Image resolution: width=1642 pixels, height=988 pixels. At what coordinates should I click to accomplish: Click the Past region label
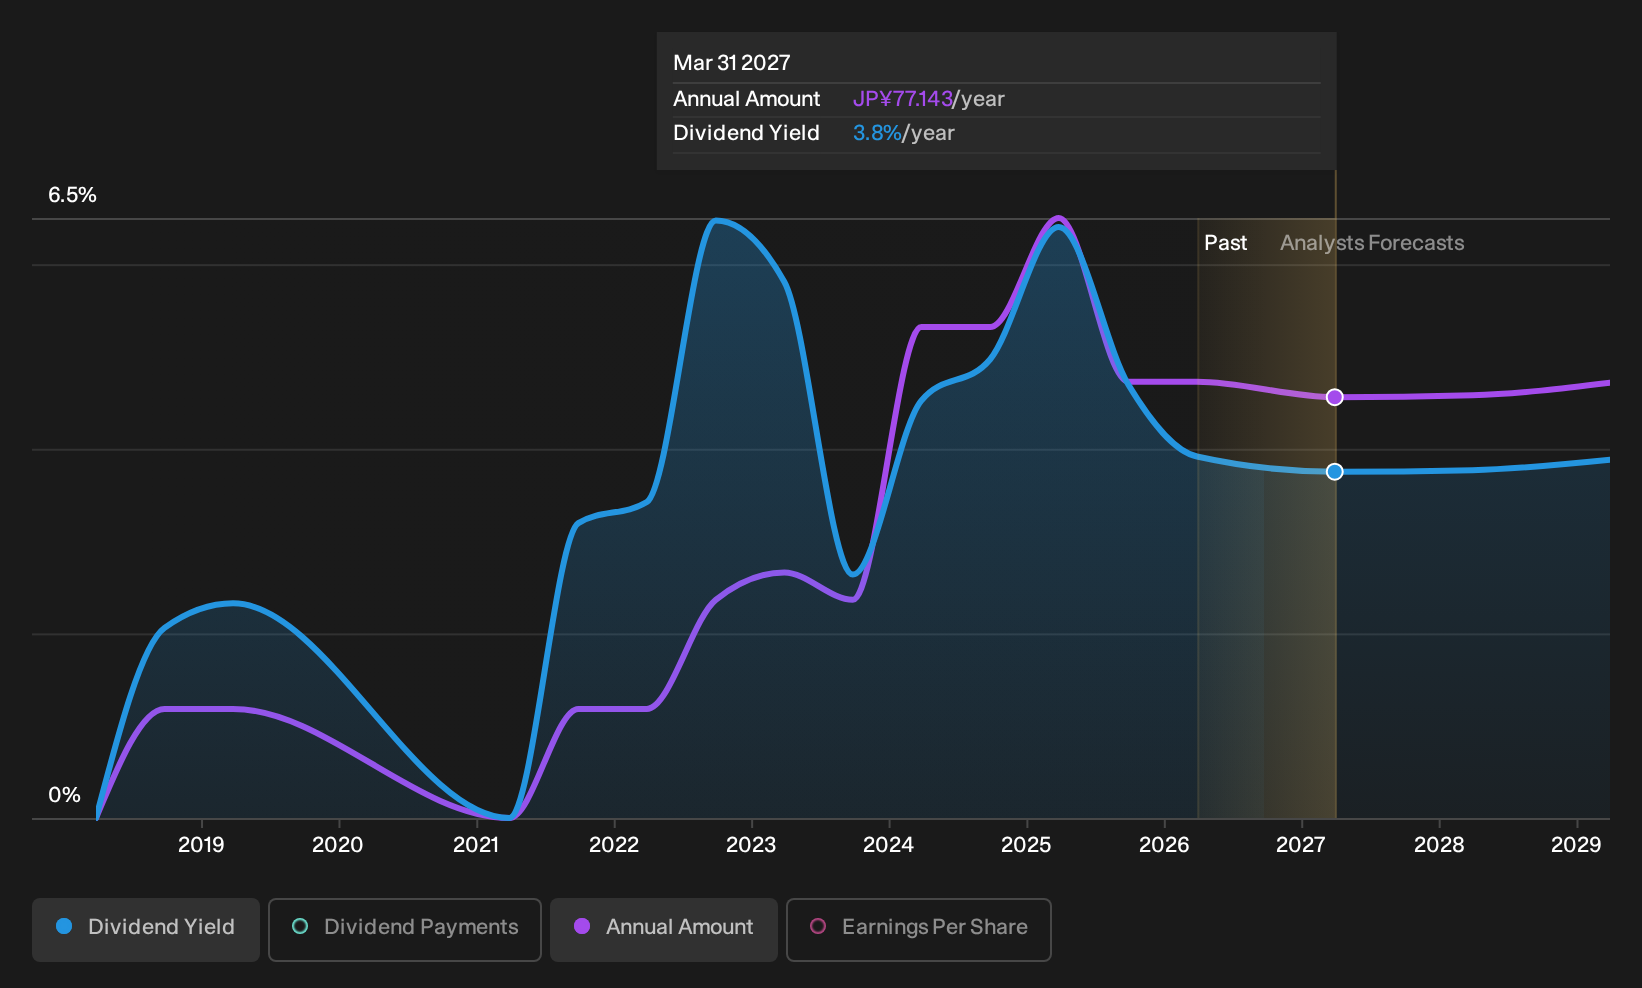pos(1225,243)
